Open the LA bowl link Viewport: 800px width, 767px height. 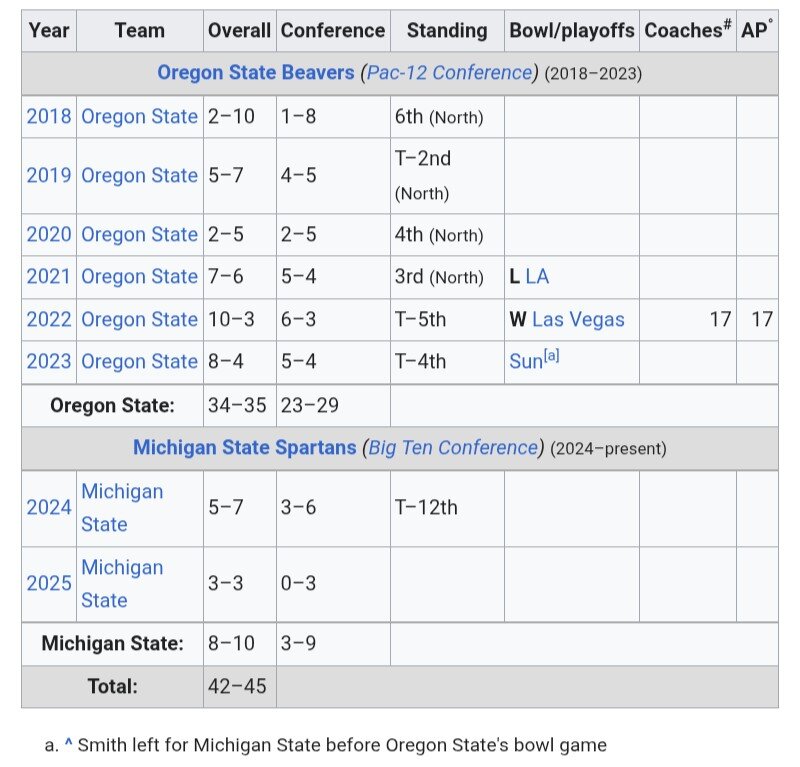coord(537,276)
